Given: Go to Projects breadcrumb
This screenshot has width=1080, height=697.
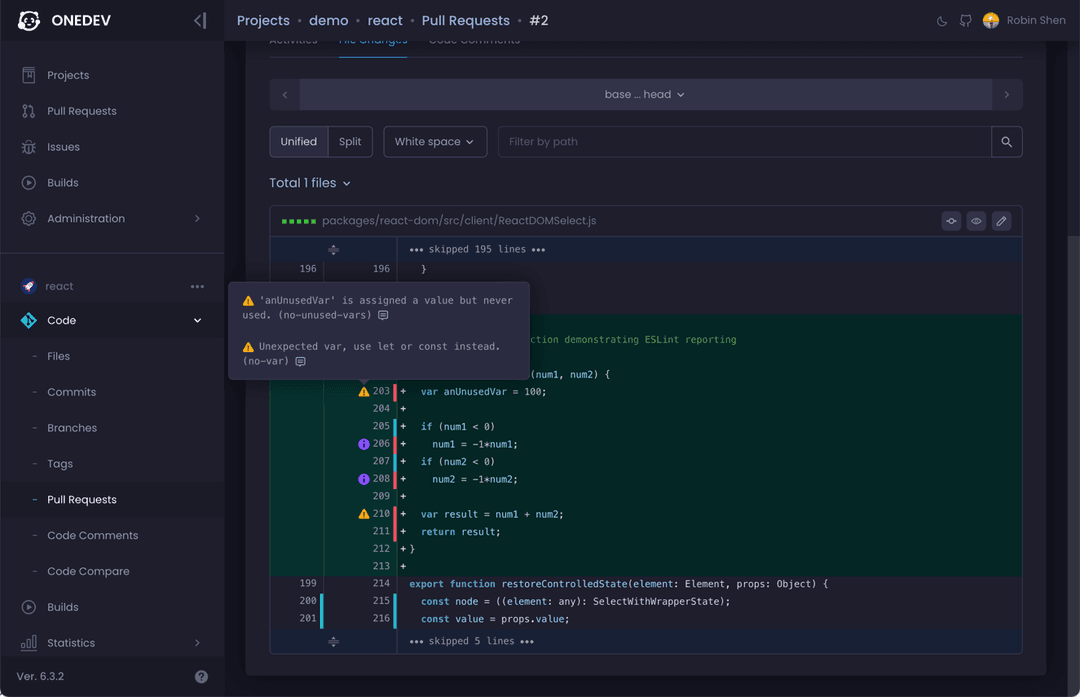Looking at the screenshot, I should click(263, 21).
